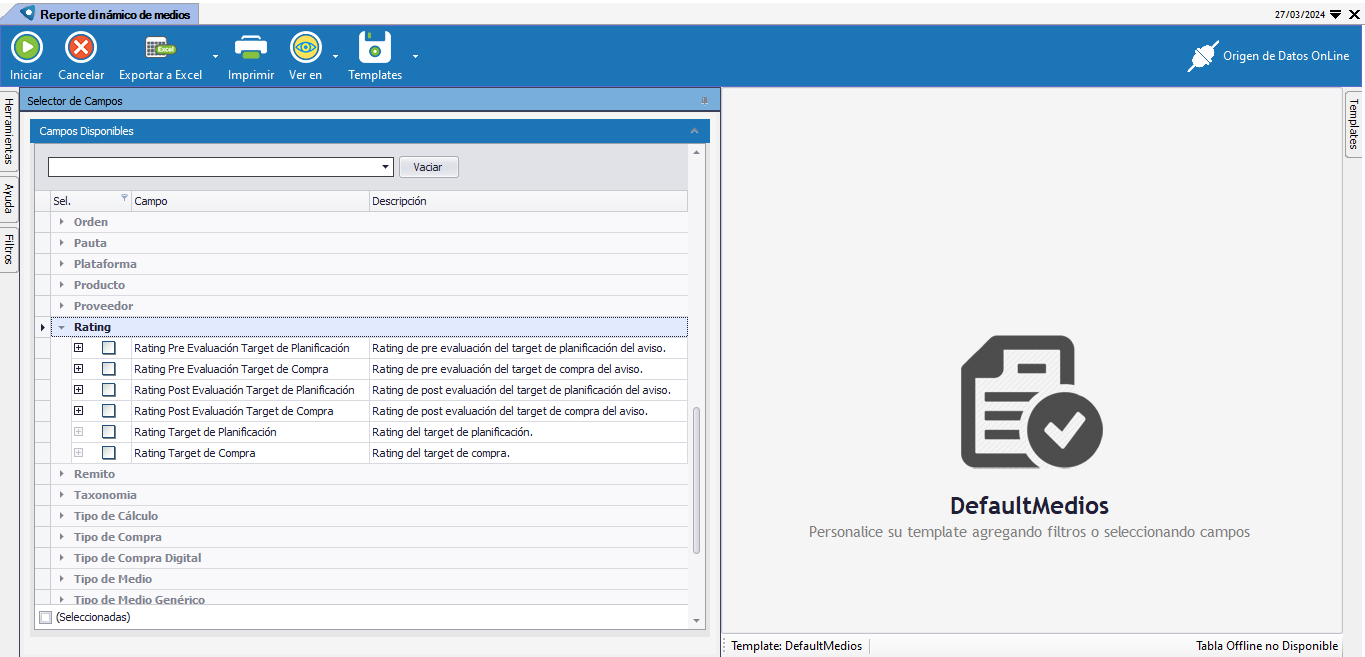Sort by the Descripción column header
The image size is (1365, 657).
click(x=528, y=201)
